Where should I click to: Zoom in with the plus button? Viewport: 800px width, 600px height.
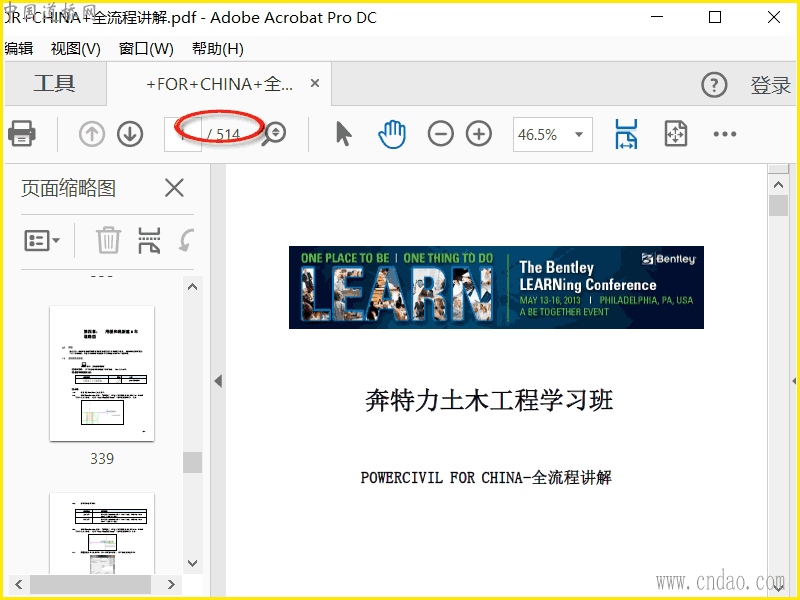tap(479, 134)
